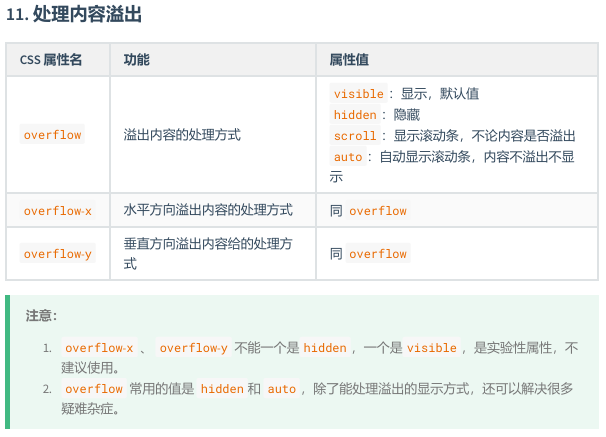Click the '属性值' column header

click(349, 60)
